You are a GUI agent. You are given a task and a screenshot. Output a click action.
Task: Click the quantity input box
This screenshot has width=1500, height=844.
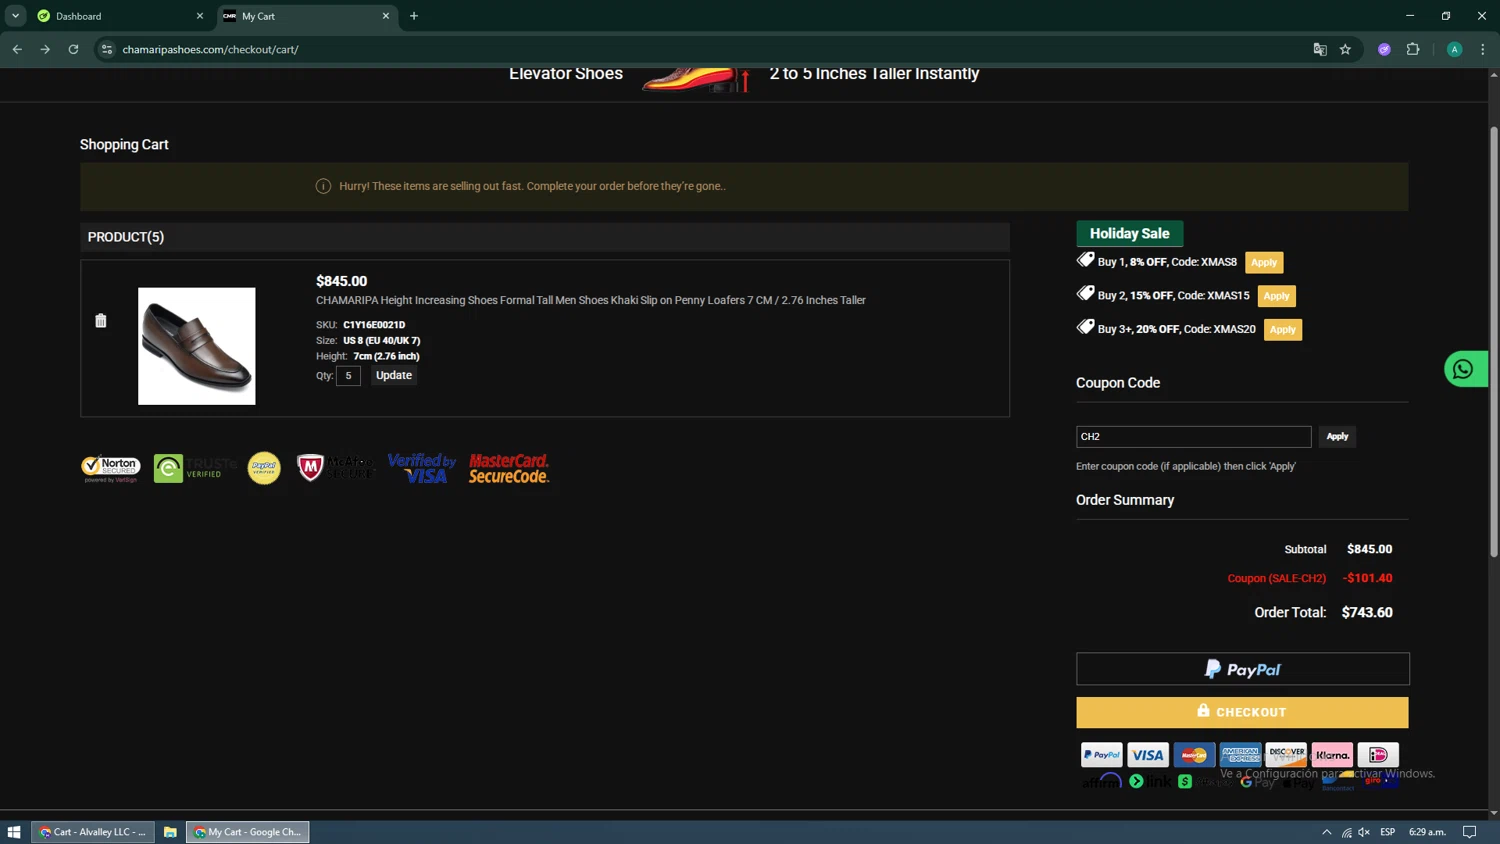[x=348, y=376]
